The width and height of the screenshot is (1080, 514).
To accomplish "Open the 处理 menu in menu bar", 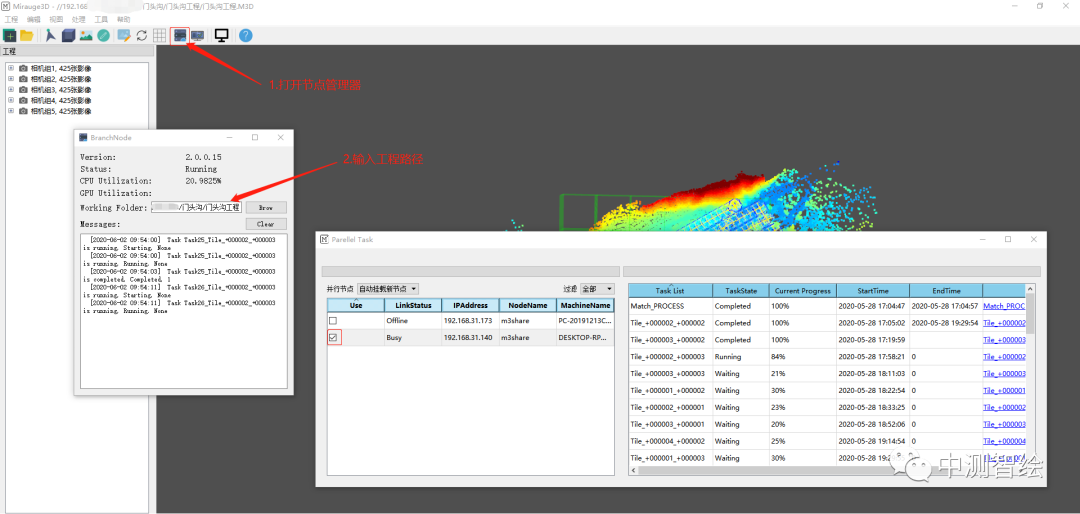I will coord(79,19).
